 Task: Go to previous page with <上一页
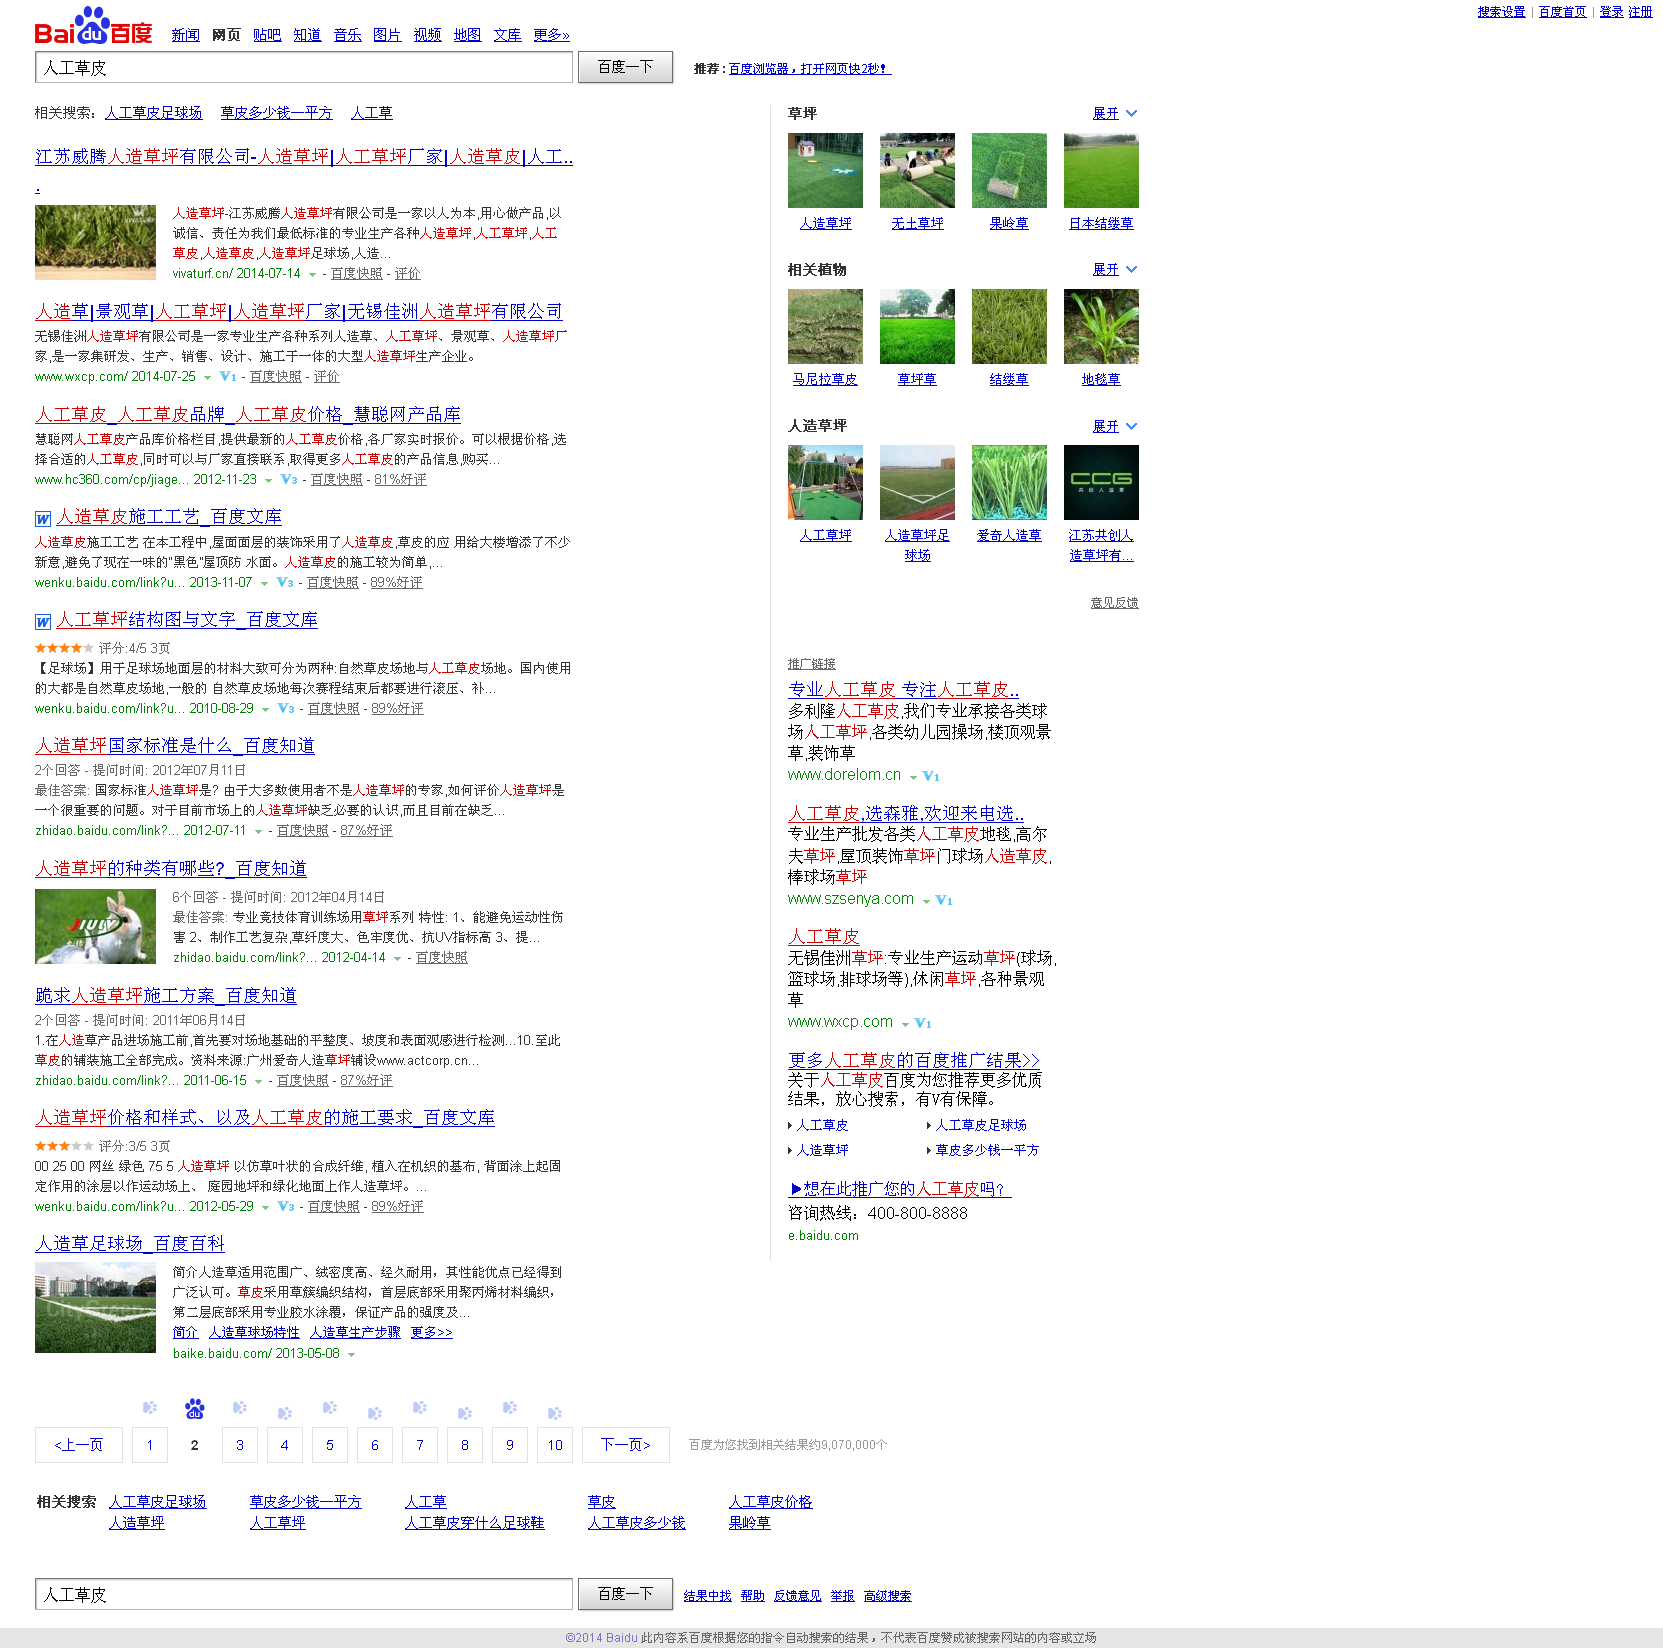[x=78, y=1445]
